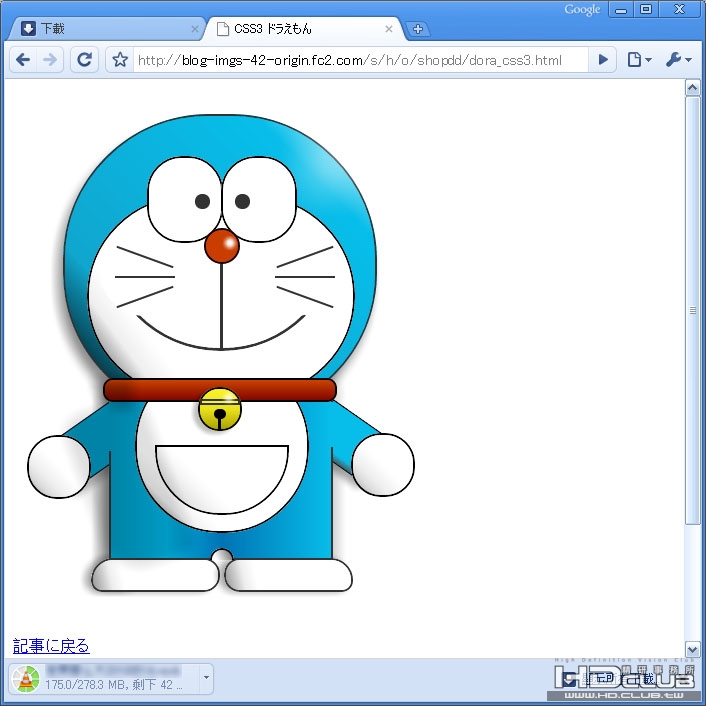Switch to the 下載 tab
This screenshot has width=706, height=706.
point(106,29)
